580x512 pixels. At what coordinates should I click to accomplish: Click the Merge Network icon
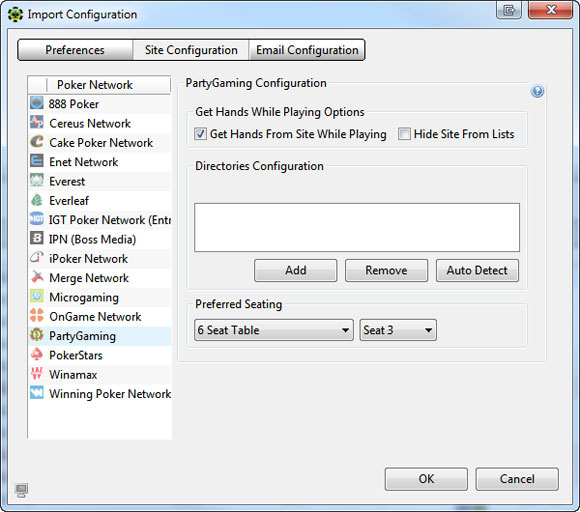point(37,277)
